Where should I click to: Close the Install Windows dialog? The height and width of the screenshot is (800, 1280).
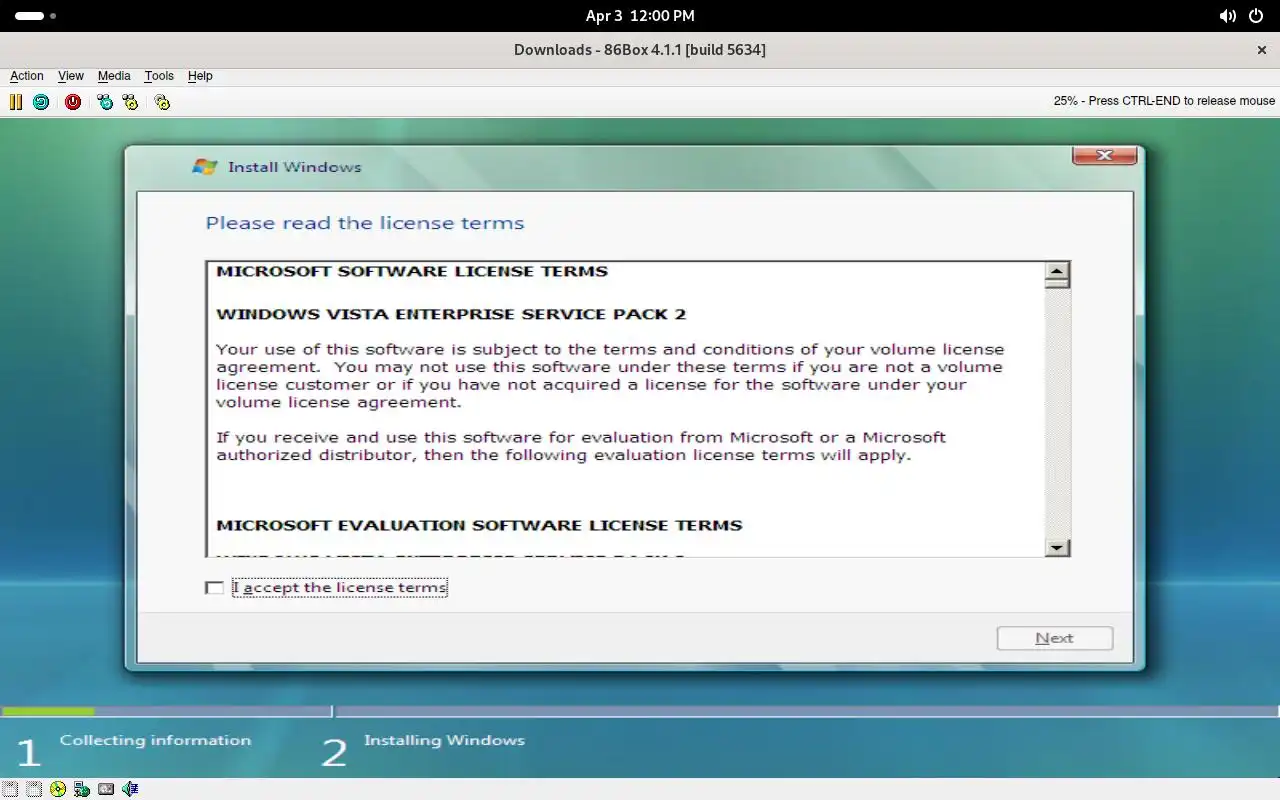point(1104,155)
